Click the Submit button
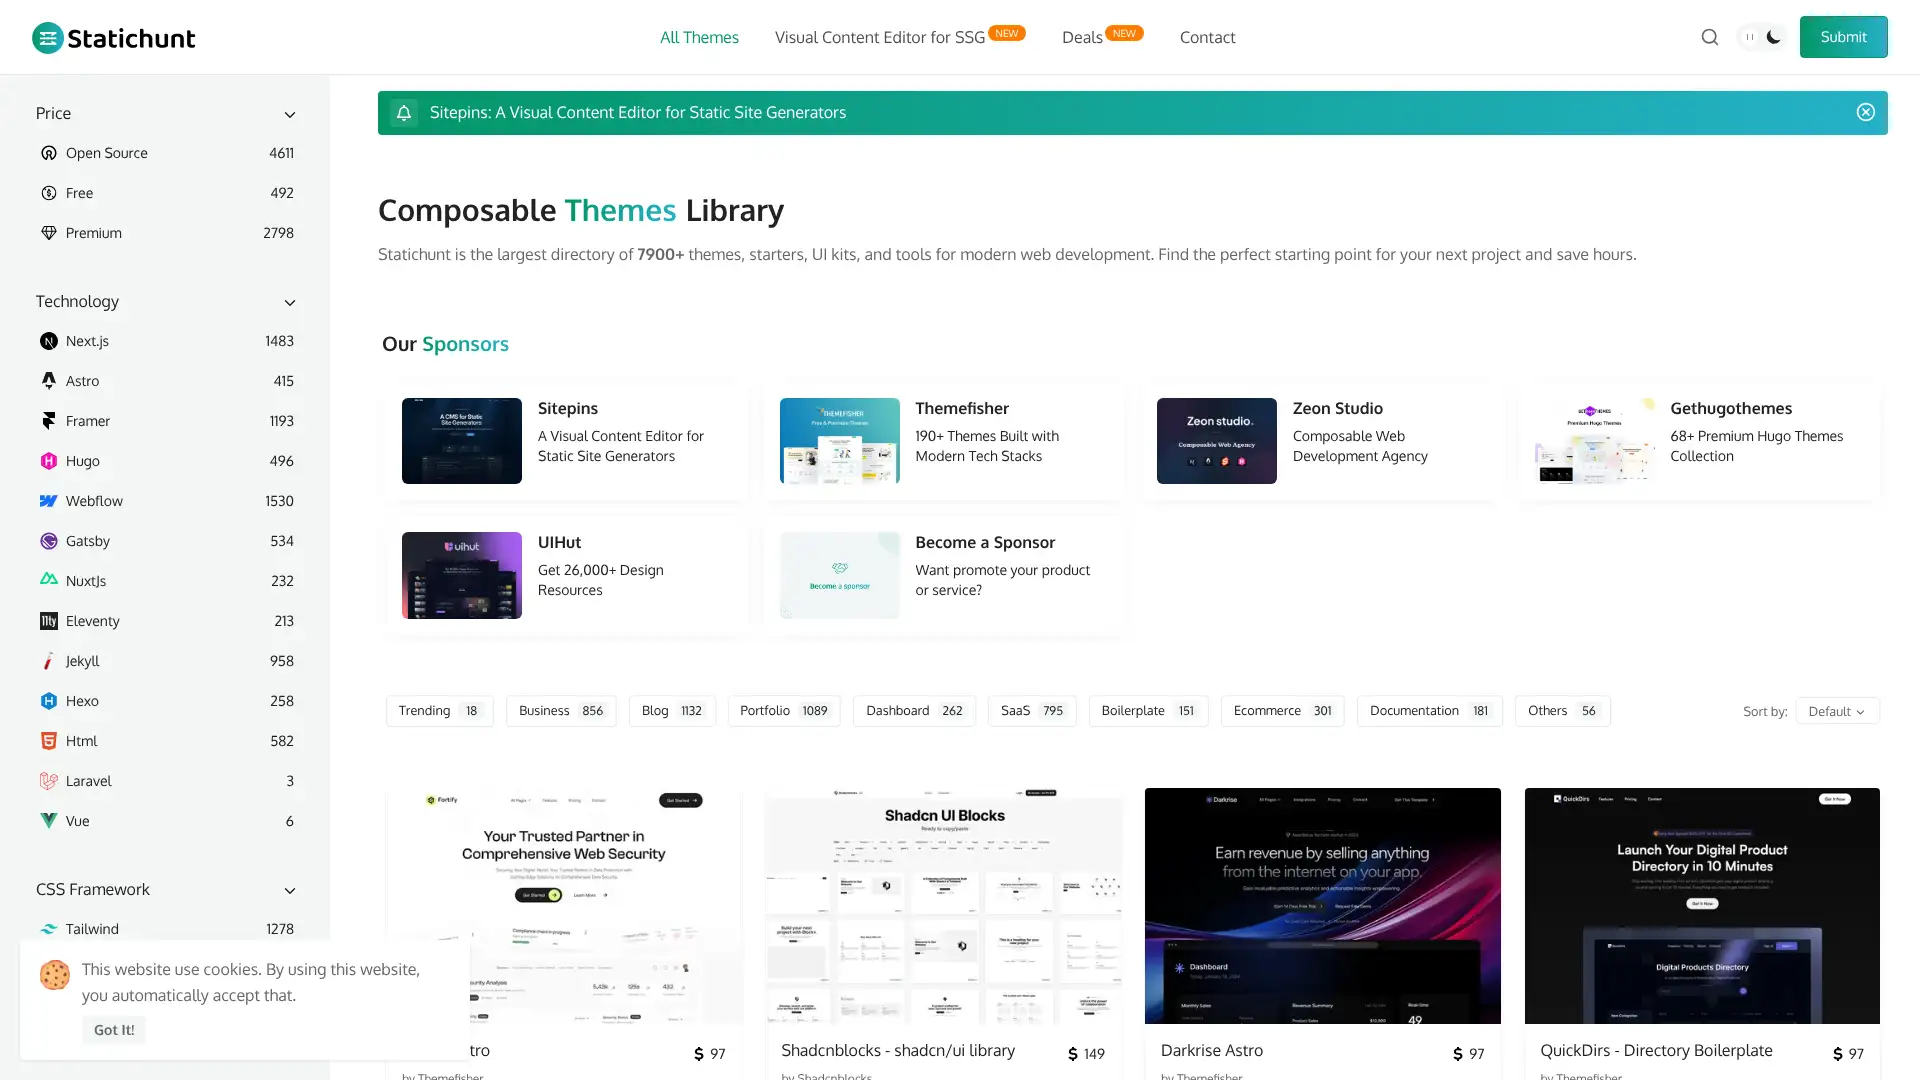The height and width of the screenshot is (1080, 1920). coord(1843,37)
